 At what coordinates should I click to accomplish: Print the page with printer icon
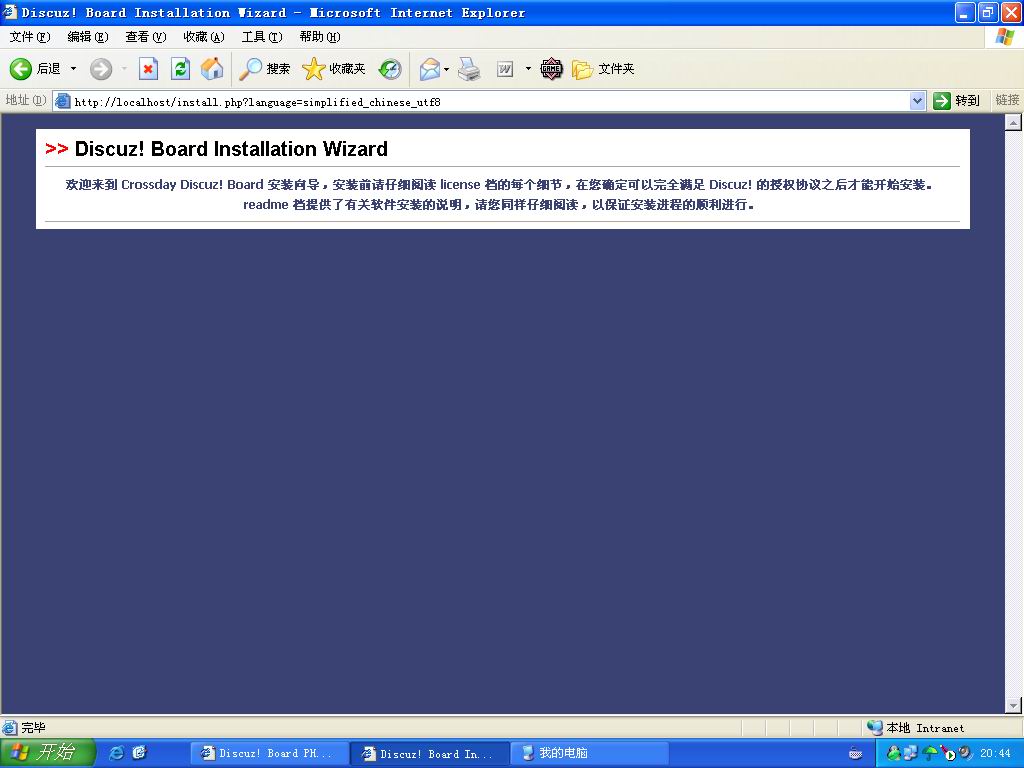click(x=469, y=69)
